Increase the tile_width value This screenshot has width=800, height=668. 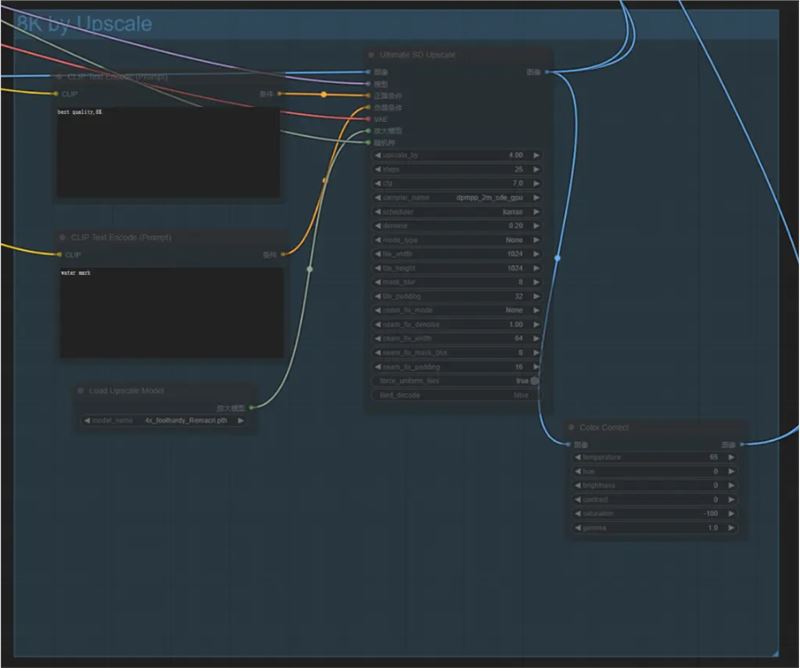[x=536, y=254]
